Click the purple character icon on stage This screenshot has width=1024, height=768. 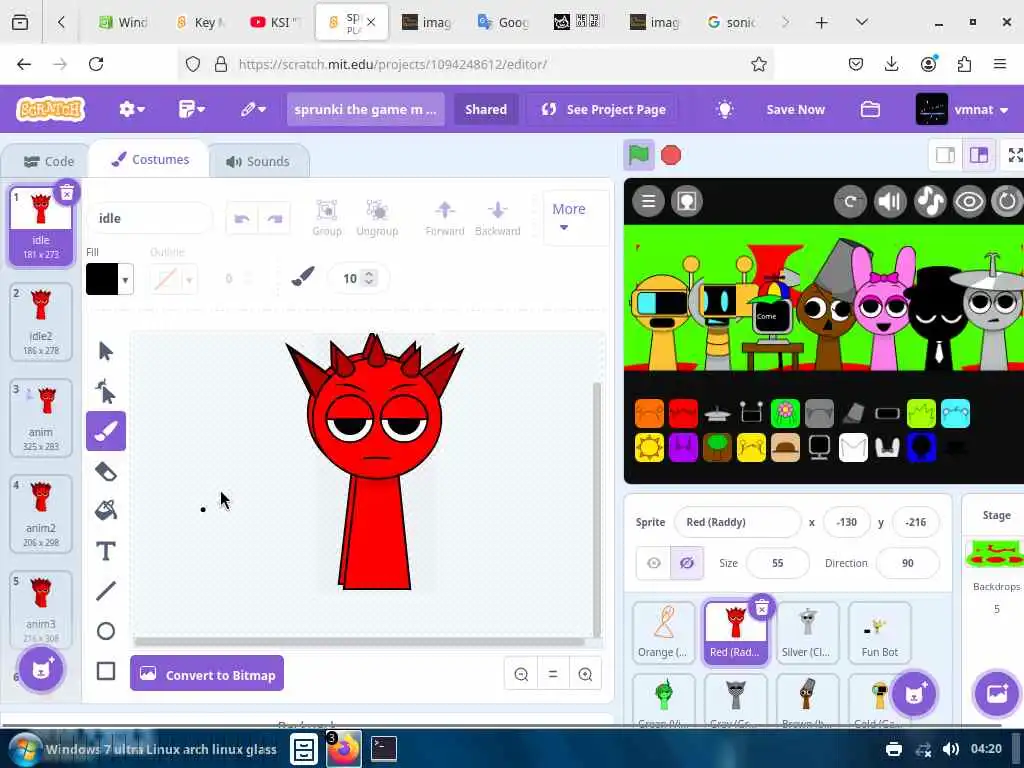click(x=684, y=447)
